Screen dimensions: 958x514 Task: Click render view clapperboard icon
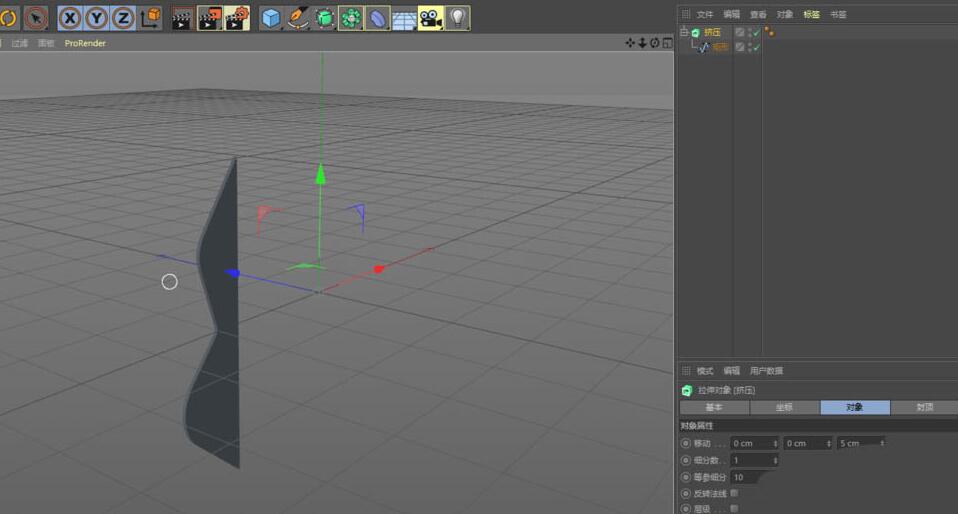click(181, 19)
